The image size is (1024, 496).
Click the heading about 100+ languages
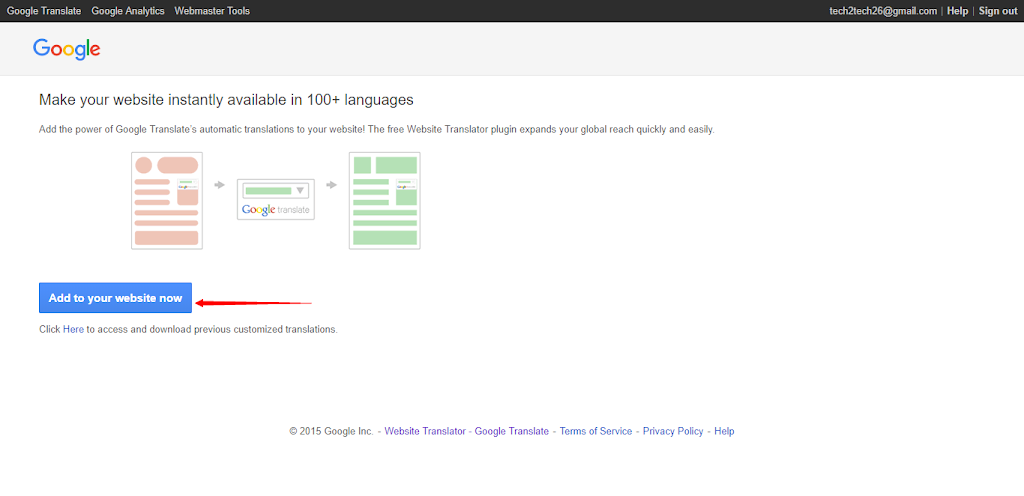(x=226, y=100)
